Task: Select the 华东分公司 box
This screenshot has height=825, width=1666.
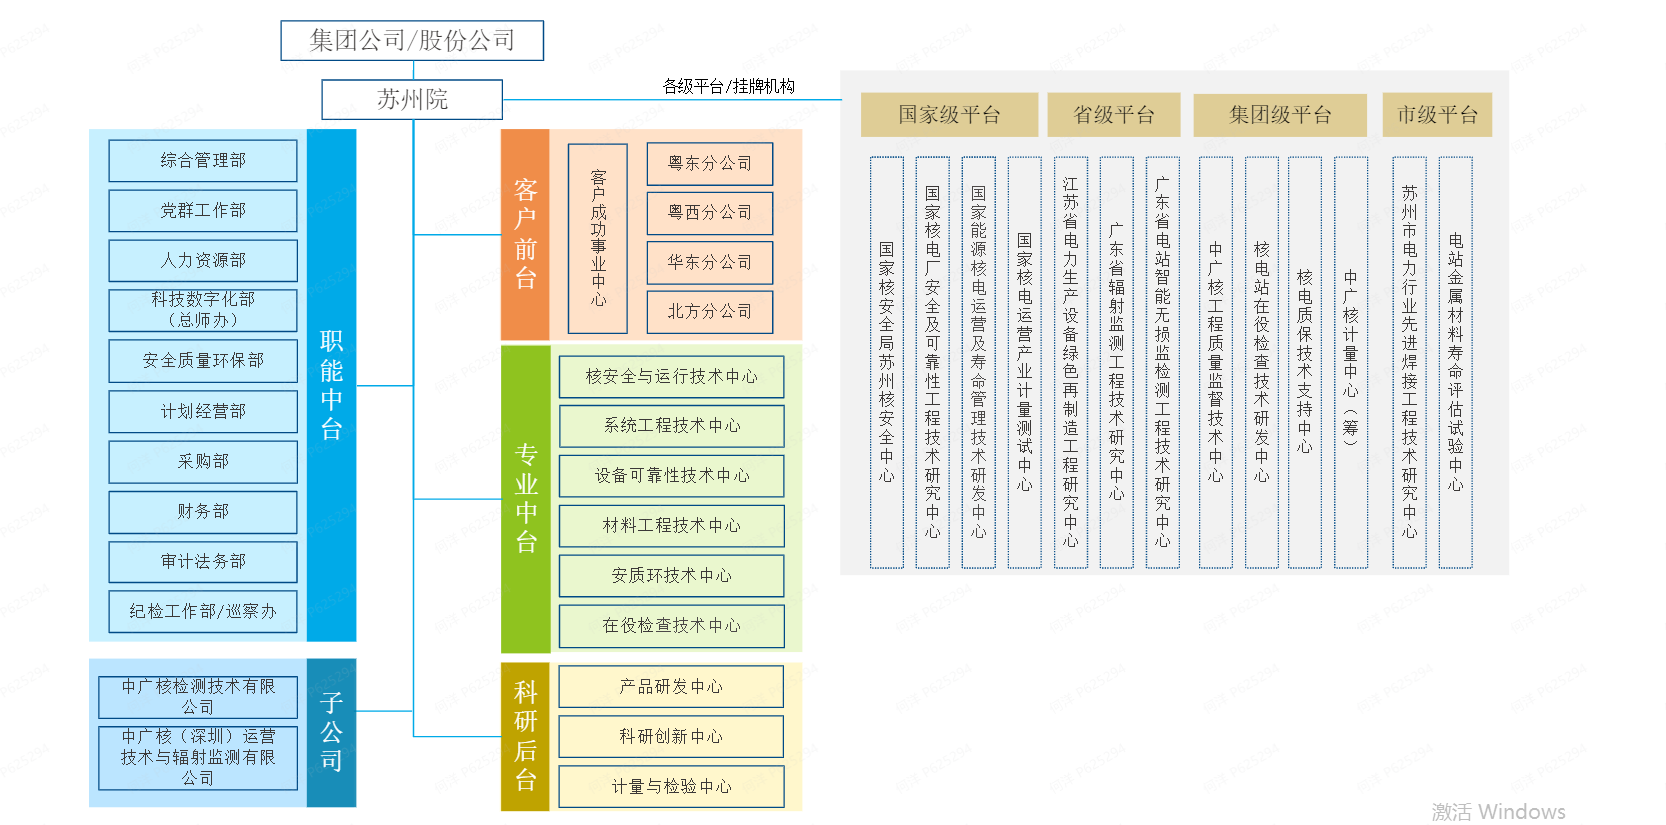Action: [710, 262]
